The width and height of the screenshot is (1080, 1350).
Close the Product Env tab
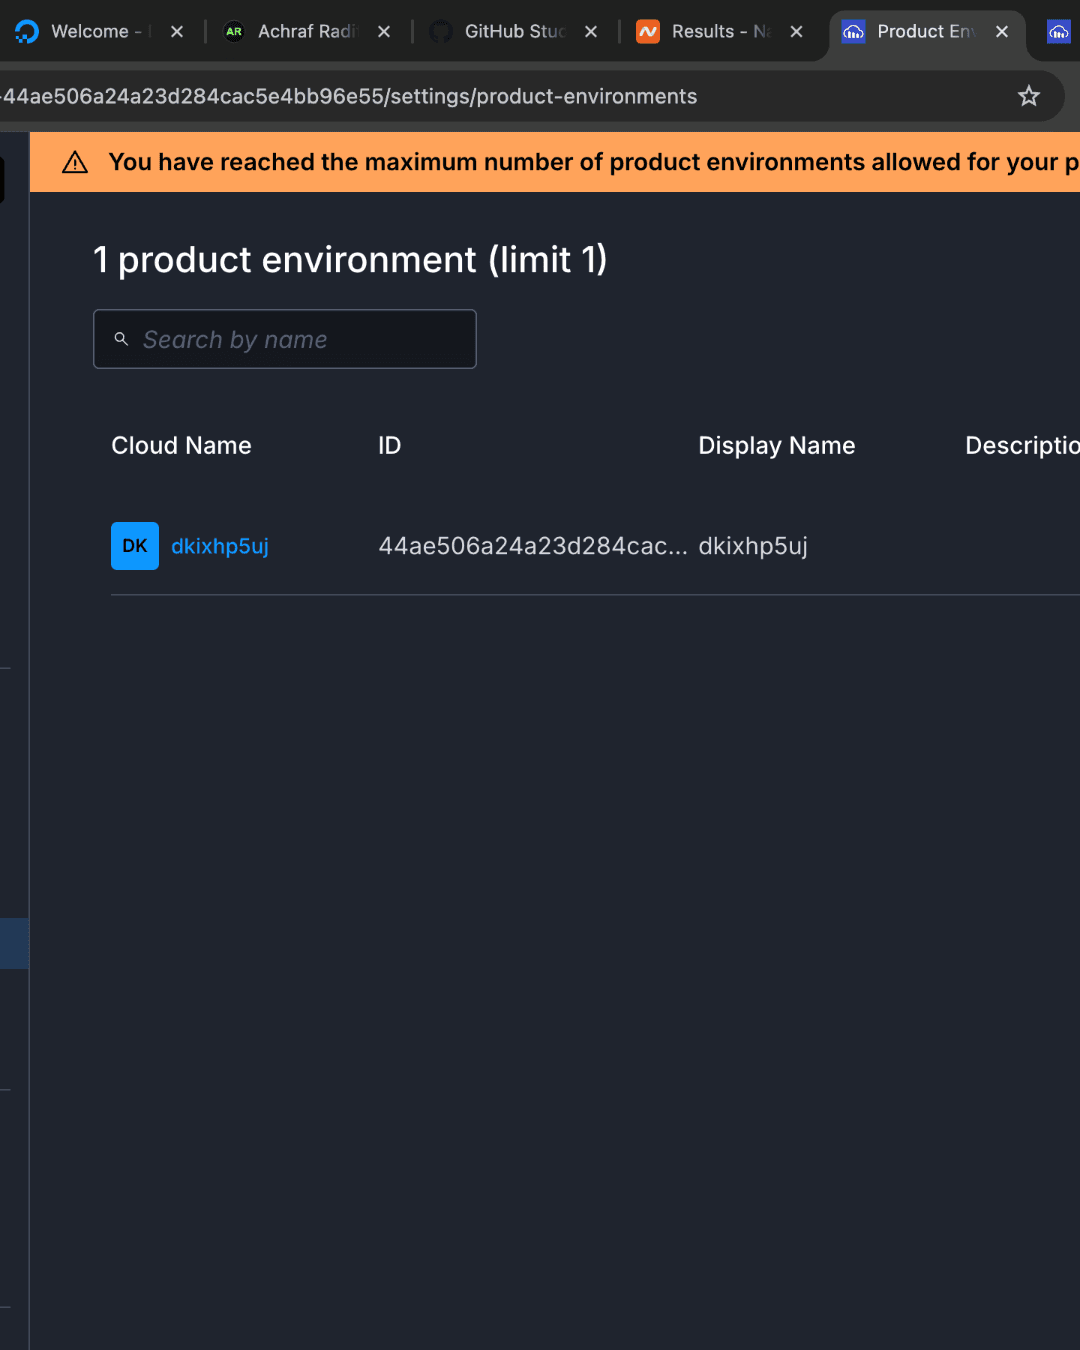coord(1002,32)
